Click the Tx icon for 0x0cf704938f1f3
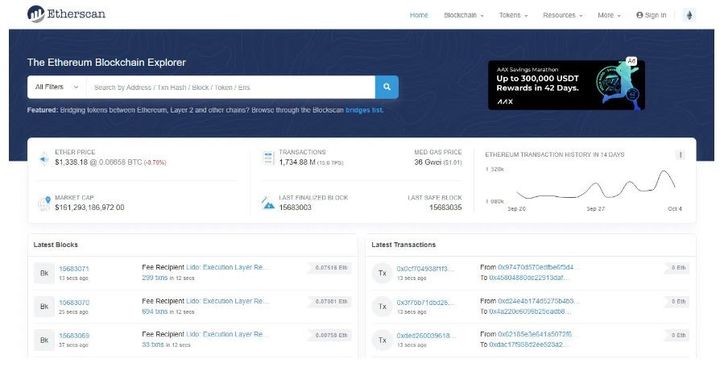 pos(382,273)
